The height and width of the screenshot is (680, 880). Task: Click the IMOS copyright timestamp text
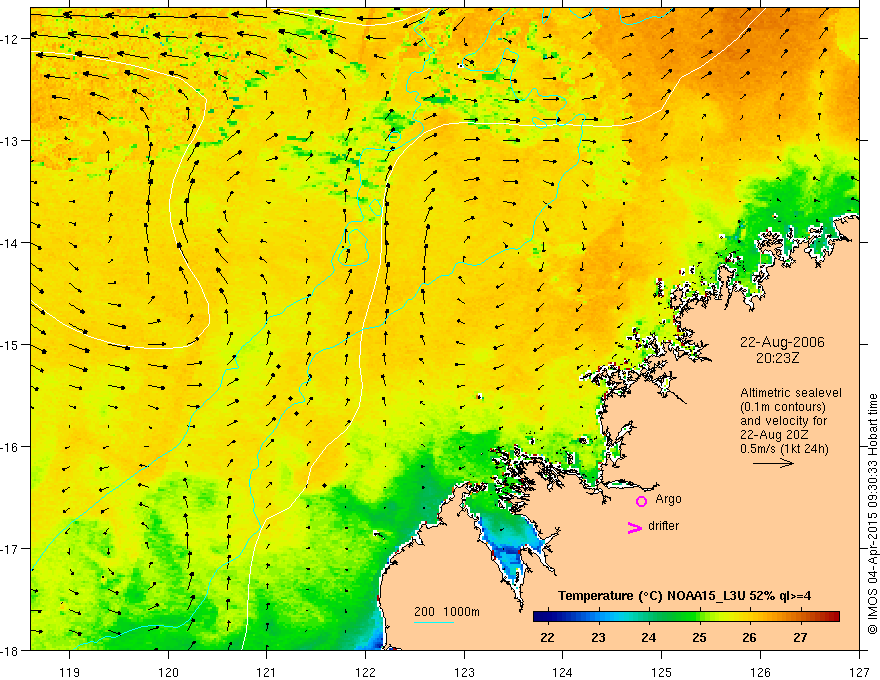872,515
